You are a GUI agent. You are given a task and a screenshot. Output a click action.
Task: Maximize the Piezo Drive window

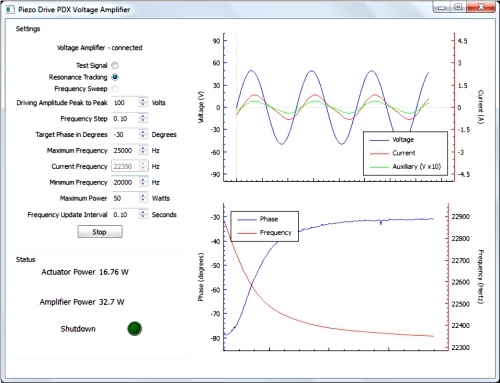click(x=459, y=7)
